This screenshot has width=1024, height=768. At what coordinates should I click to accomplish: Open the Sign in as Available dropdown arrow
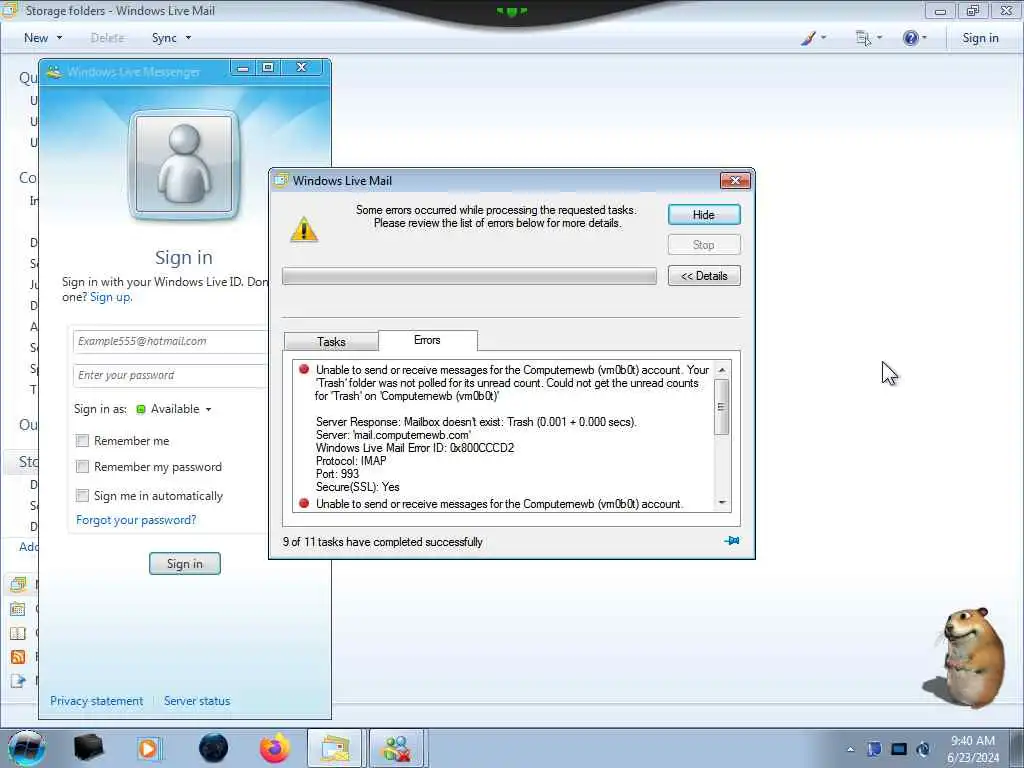[208, 409]
